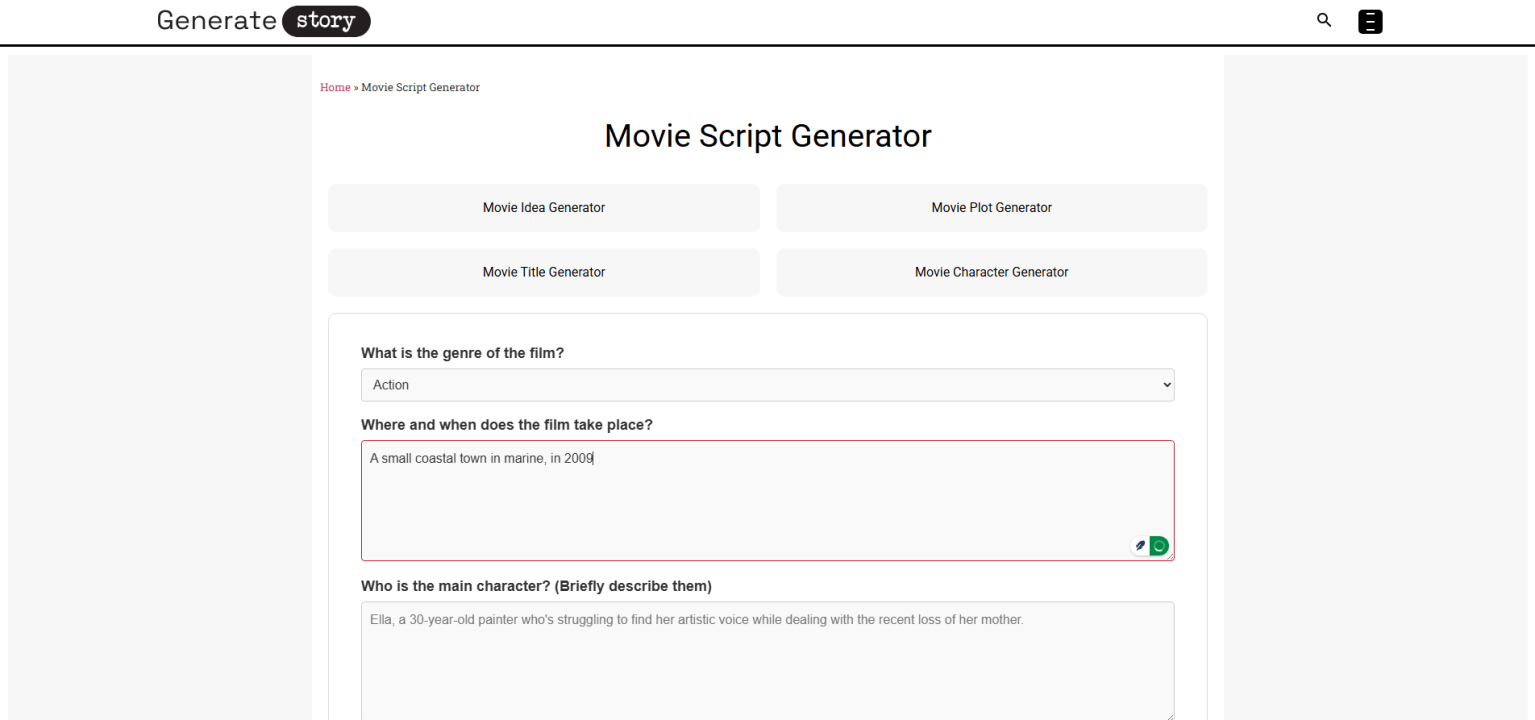Click the dark pencil icon on the Grammarly widget
1535x720 pixels.
[x=1139, y=545]
